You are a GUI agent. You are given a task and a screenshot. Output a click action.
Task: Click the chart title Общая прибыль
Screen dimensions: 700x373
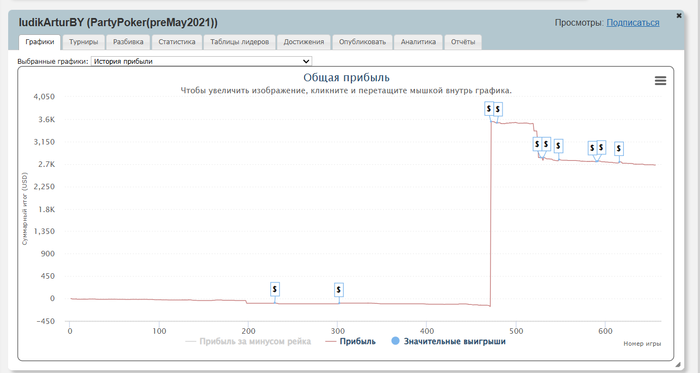pyautogui.click(x=346, y=78)
